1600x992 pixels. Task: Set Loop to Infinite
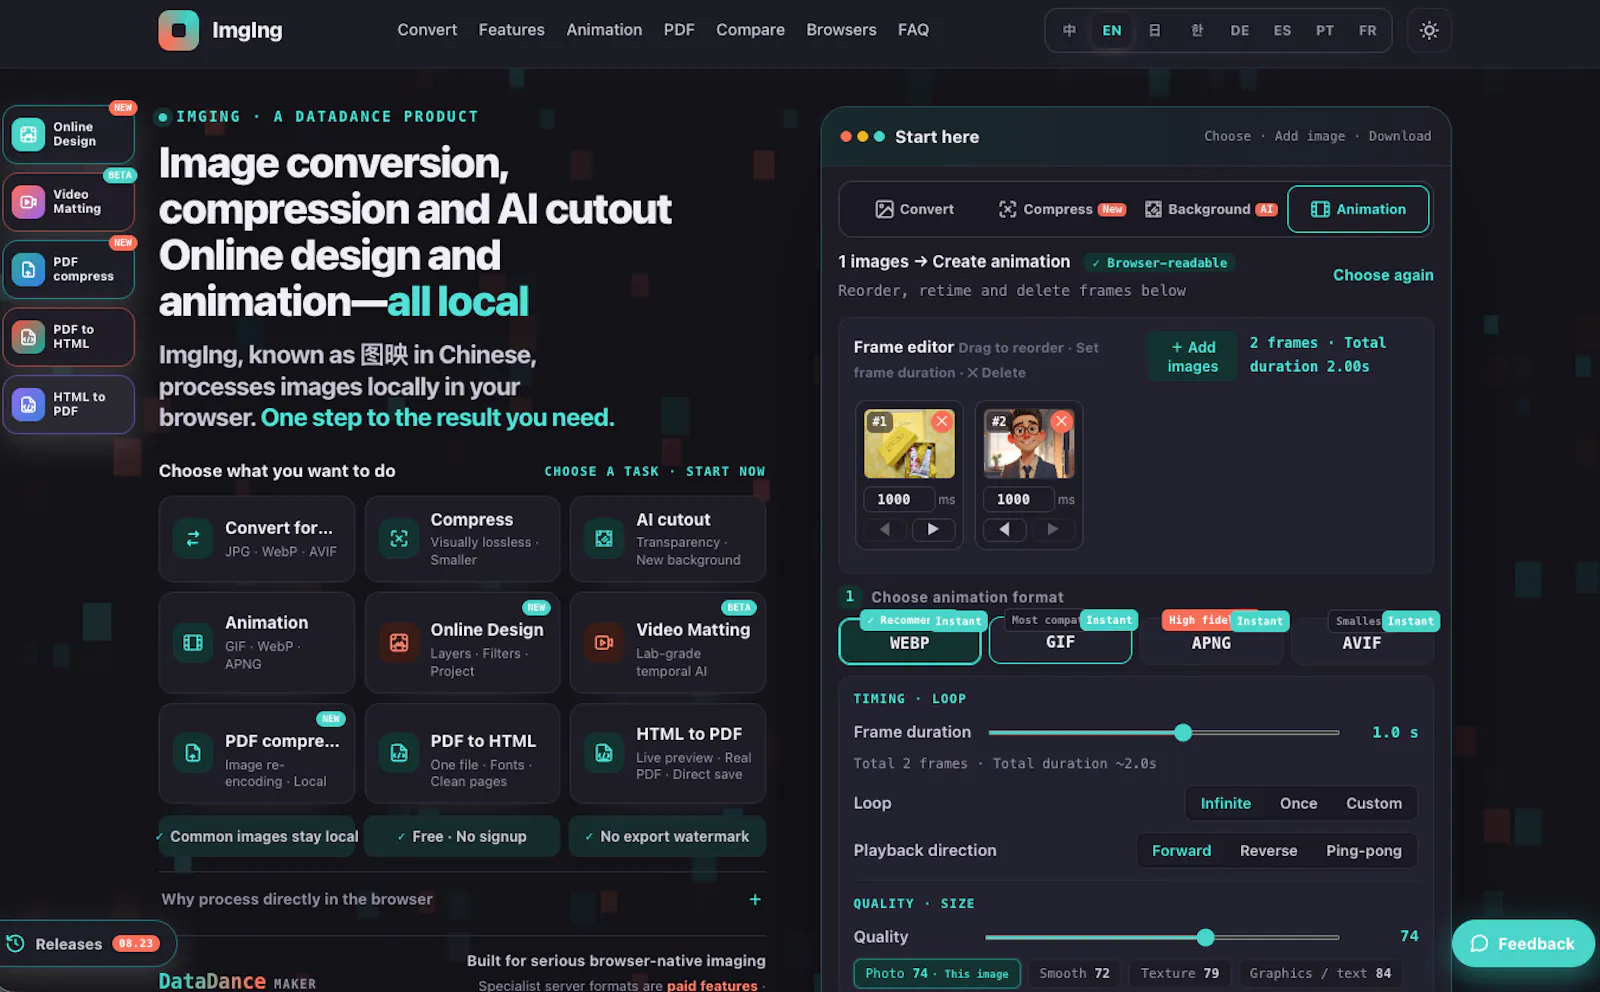click(x=1225, y=803)
